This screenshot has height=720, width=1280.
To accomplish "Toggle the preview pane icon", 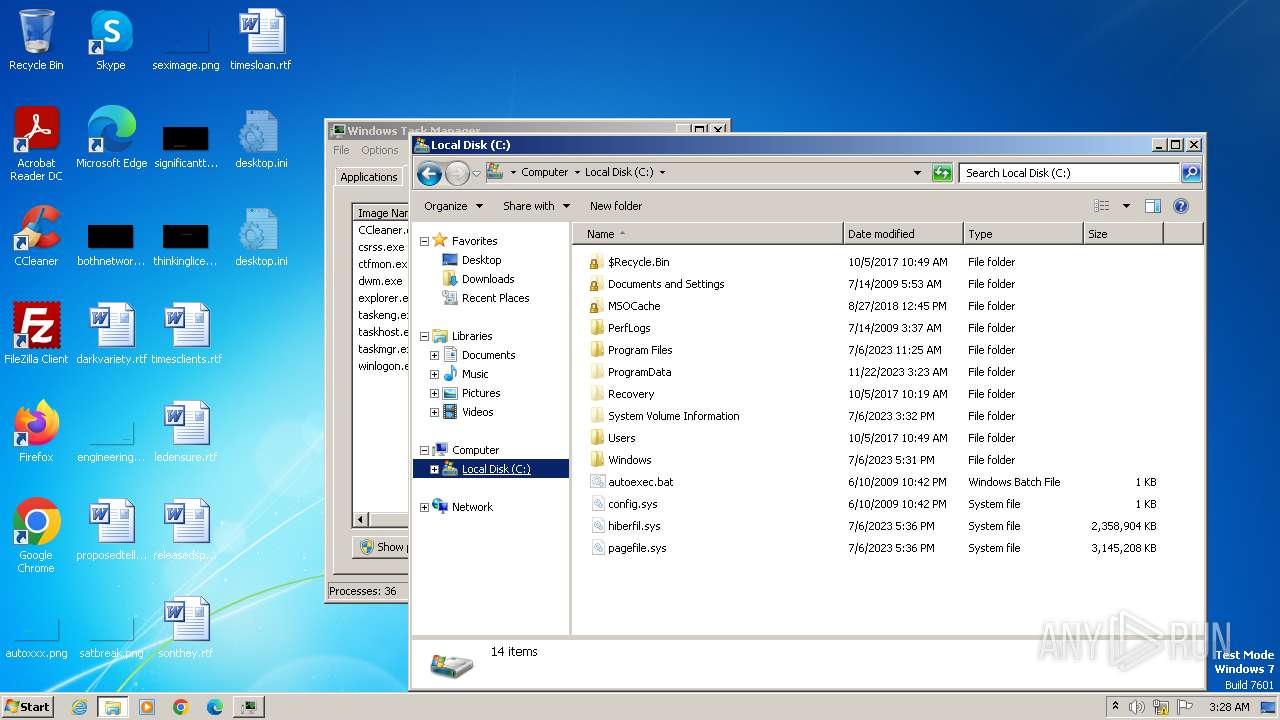I will point(1152,206).
